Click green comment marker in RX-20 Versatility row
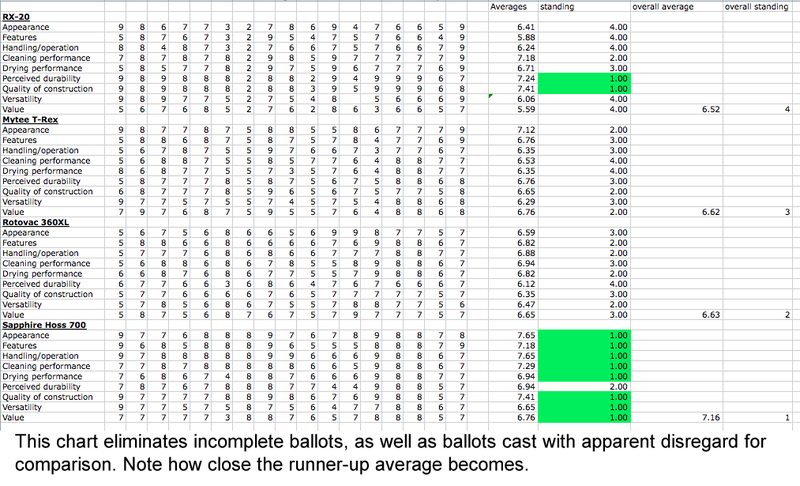Viewport: 800px width, 486px height. coord(491,96)
